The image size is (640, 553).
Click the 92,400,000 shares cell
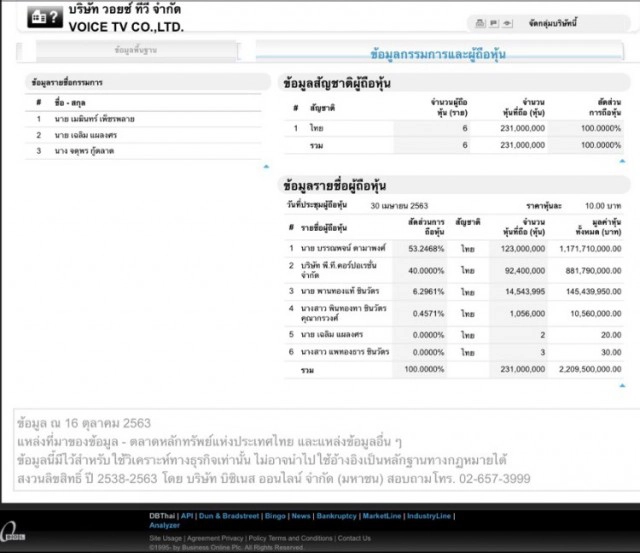coord(525,271)
